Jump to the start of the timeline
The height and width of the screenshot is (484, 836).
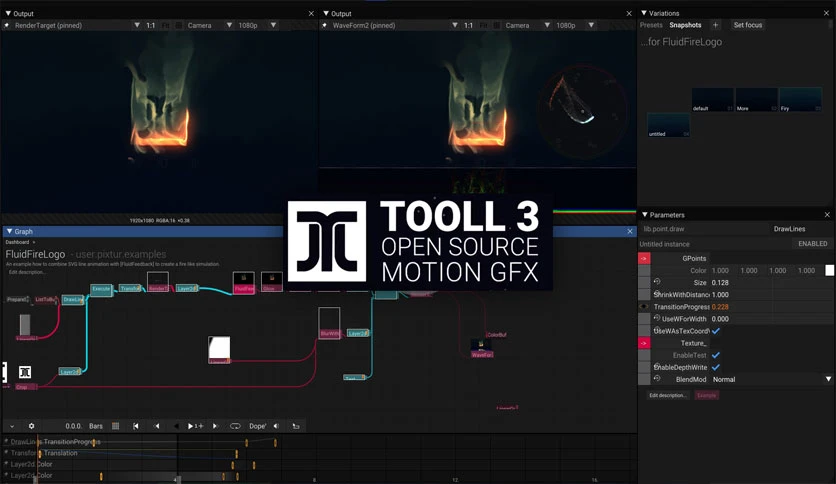pos(136,426)
